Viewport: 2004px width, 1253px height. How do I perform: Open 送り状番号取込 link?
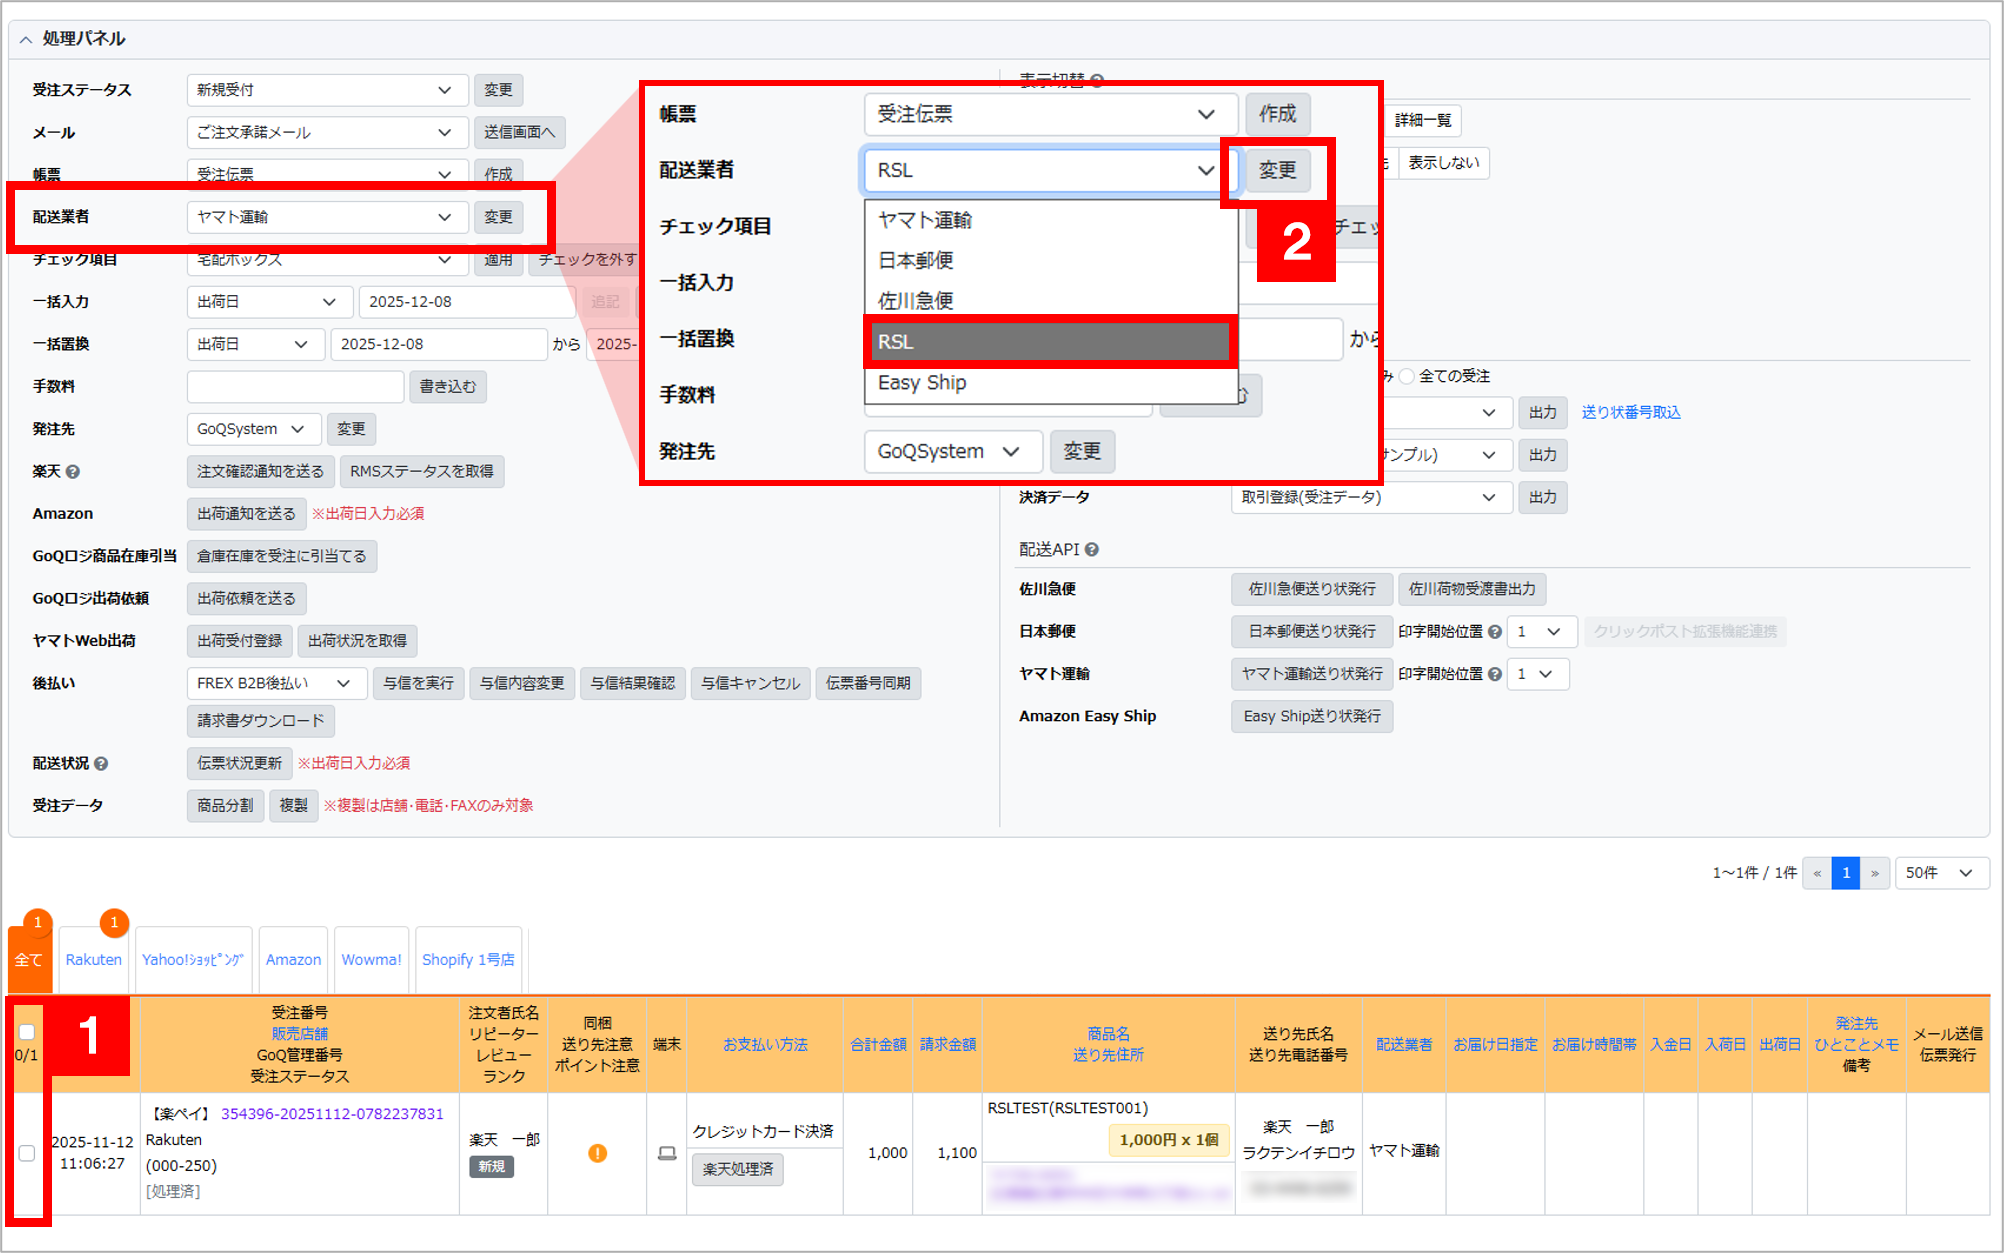tap(1630, 413)
